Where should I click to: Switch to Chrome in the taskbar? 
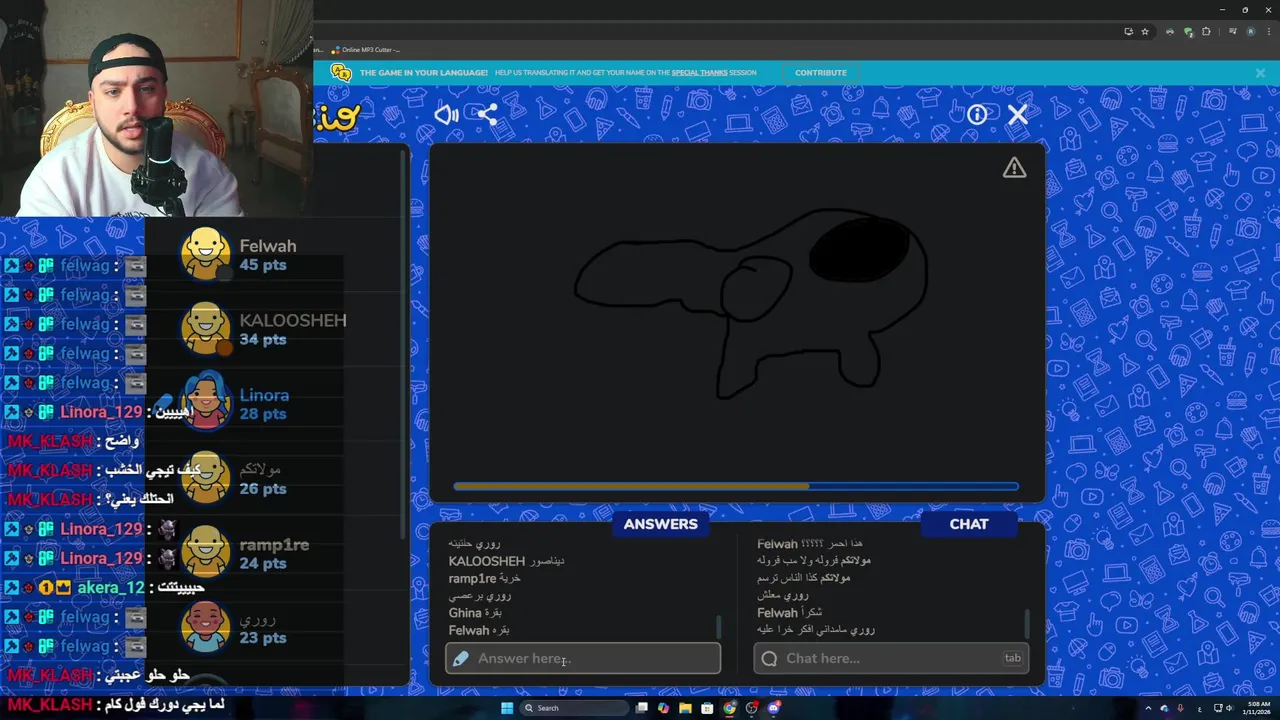[729, 708]
